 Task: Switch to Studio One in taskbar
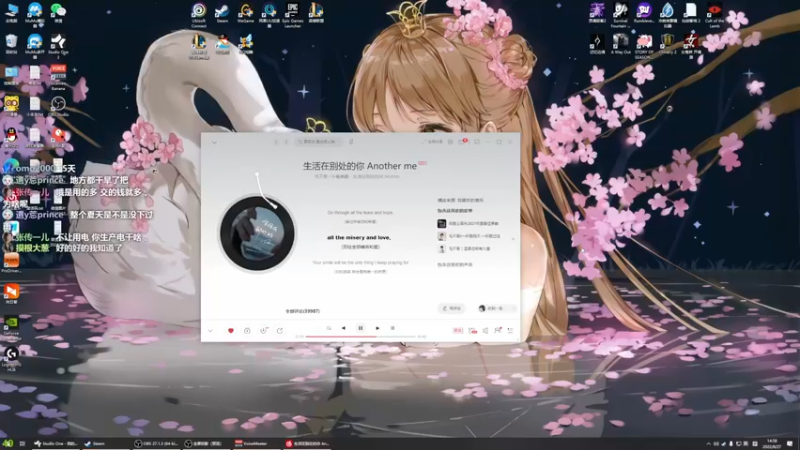point(55,444)
